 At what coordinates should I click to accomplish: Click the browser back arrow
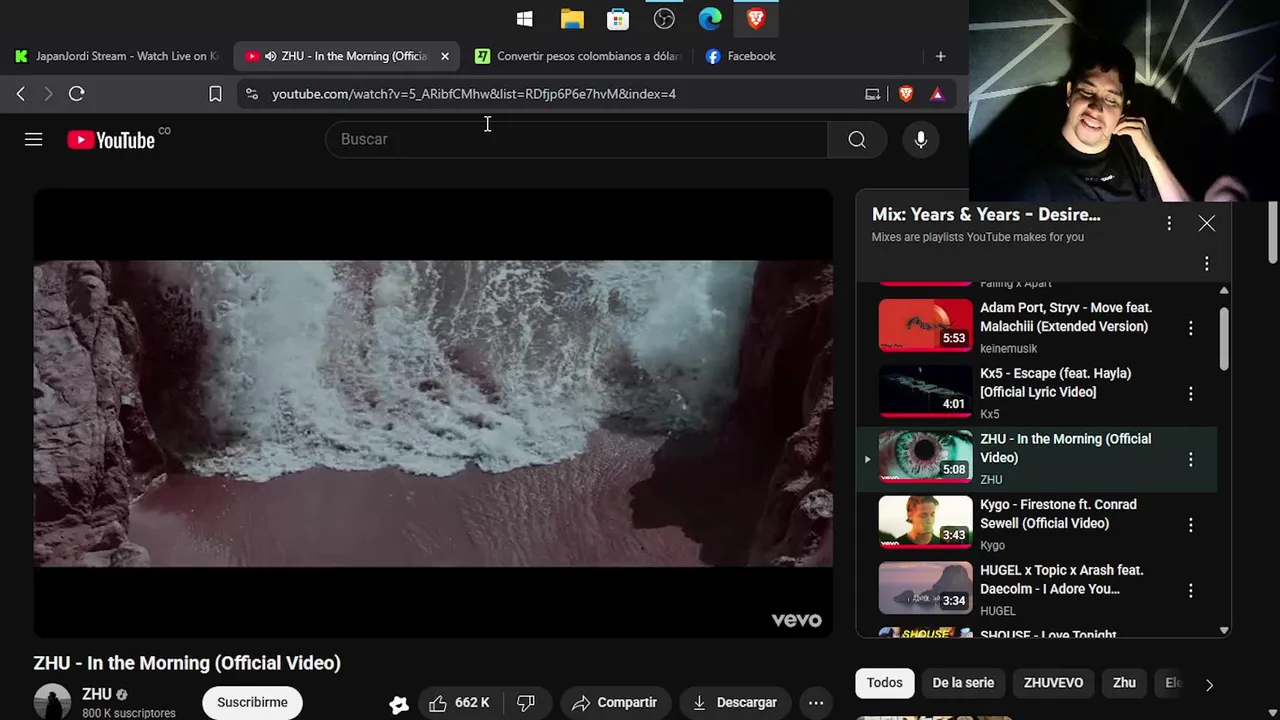pyautogui.click(x=21, y=94)
